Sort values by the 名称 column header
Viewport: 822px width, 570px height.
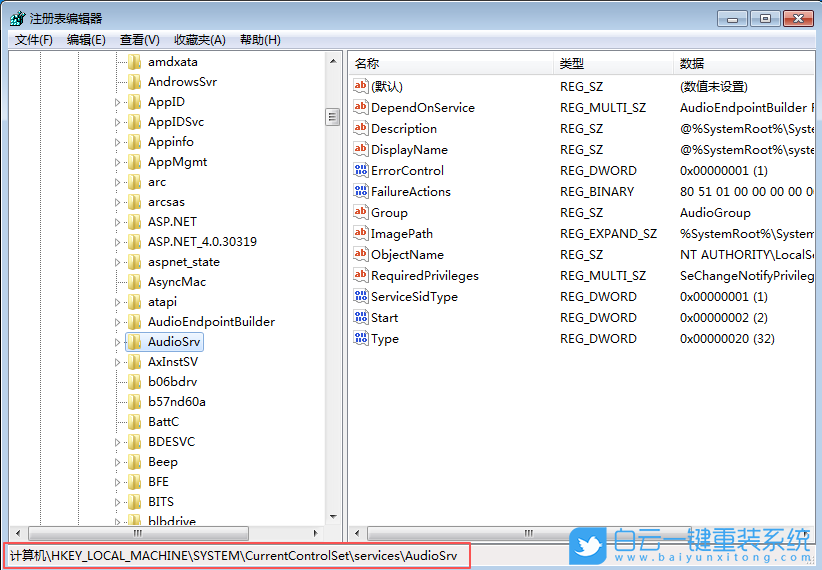[x=451, y=63]
